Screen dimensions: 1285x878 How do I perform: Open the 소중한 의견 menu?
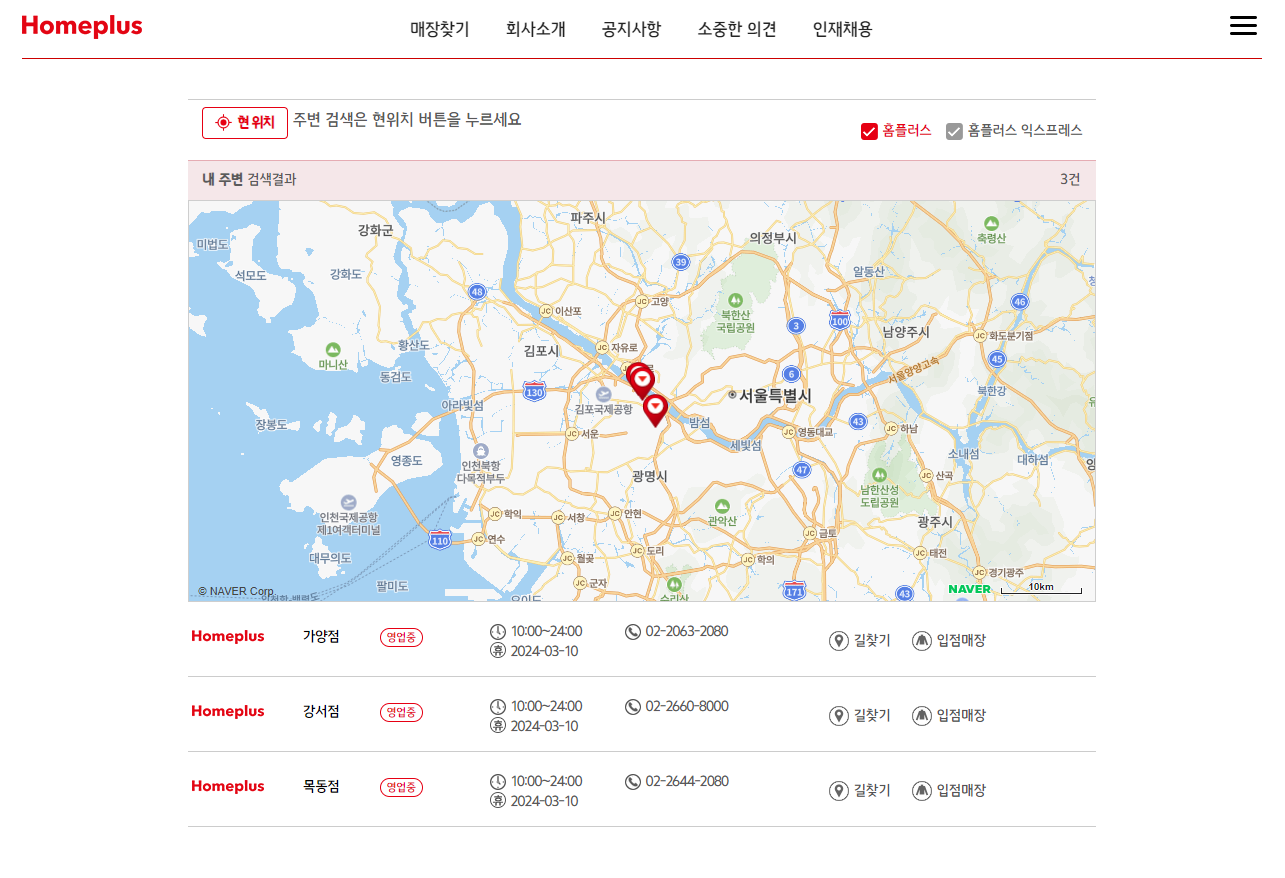[737, 29]
